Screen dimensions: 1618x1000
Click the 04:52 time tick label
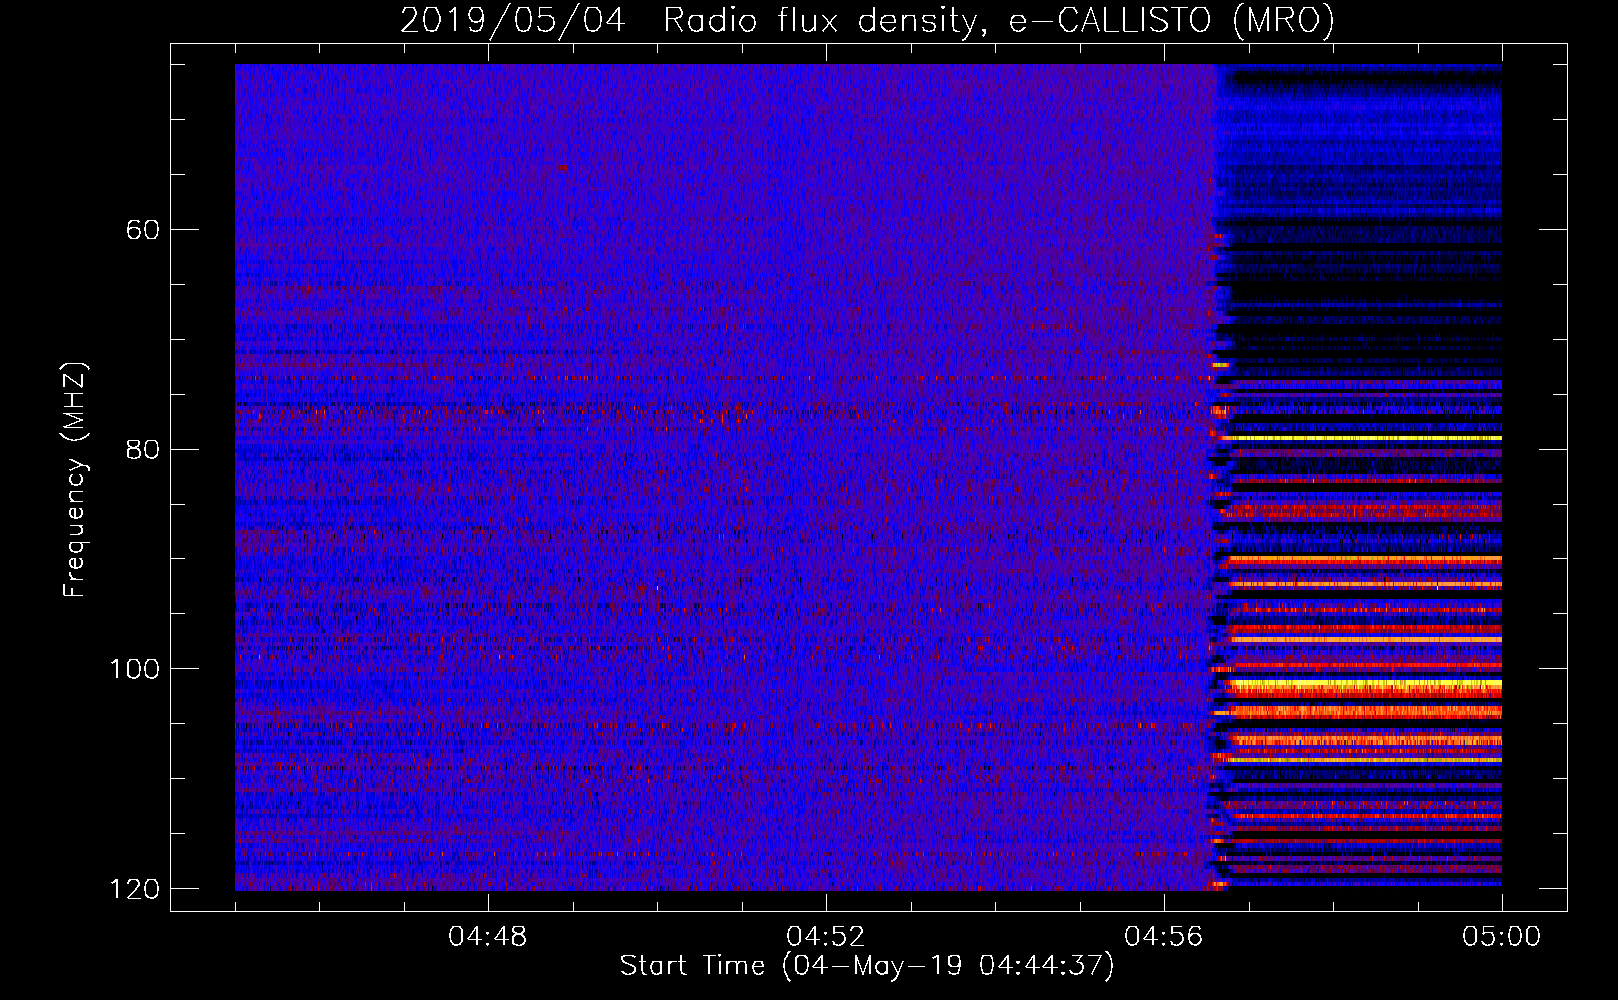825,937
